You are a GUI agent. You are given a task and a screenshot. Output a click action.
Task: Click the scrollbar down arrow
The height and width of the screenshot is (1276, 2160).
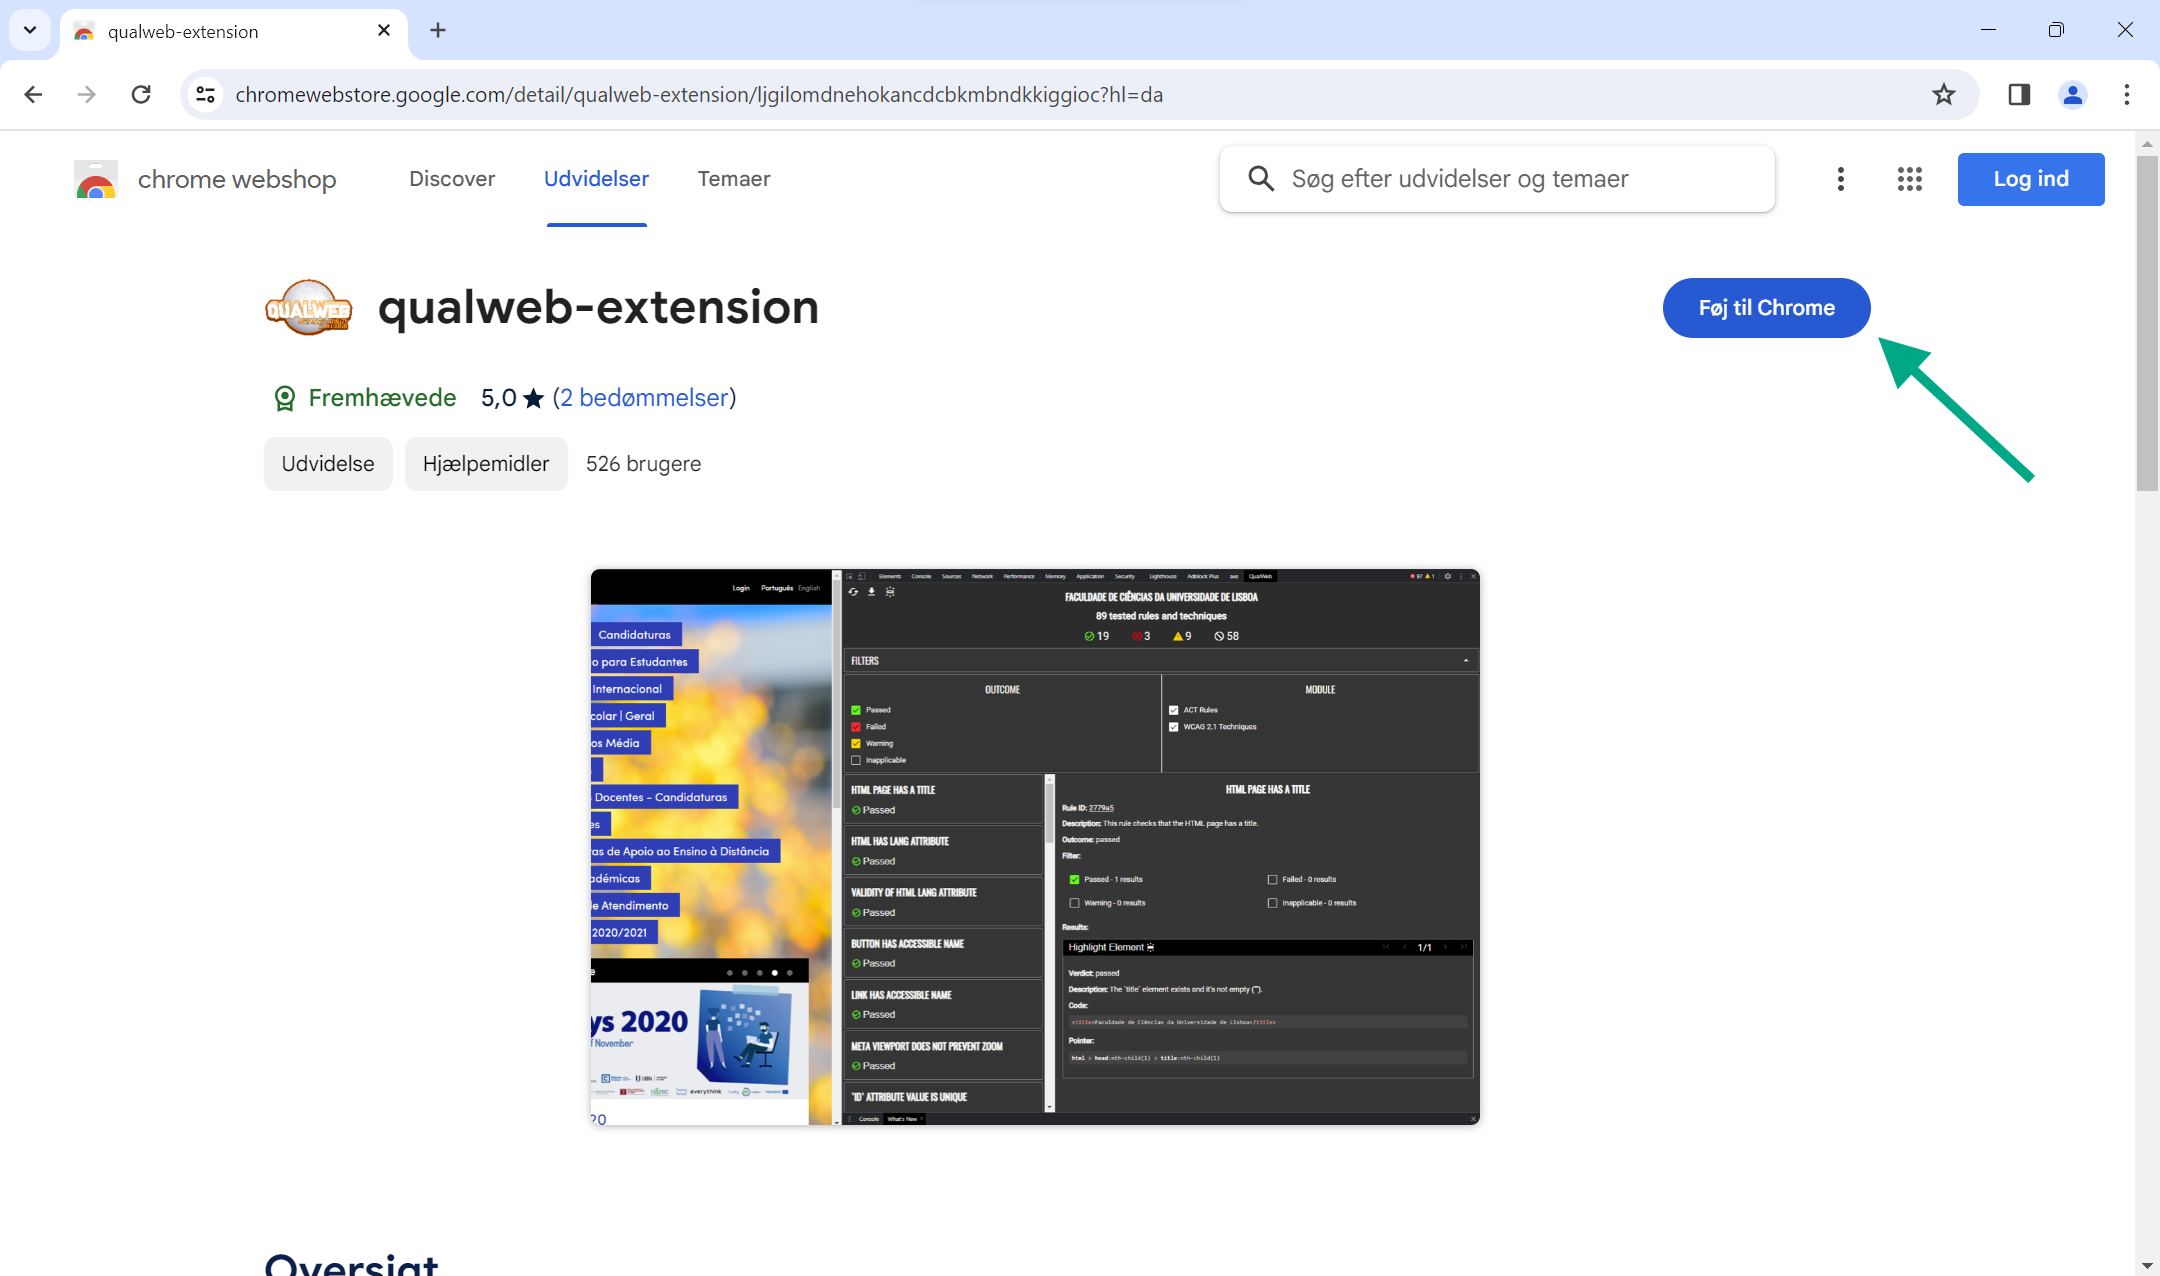pos(2147,1265)
